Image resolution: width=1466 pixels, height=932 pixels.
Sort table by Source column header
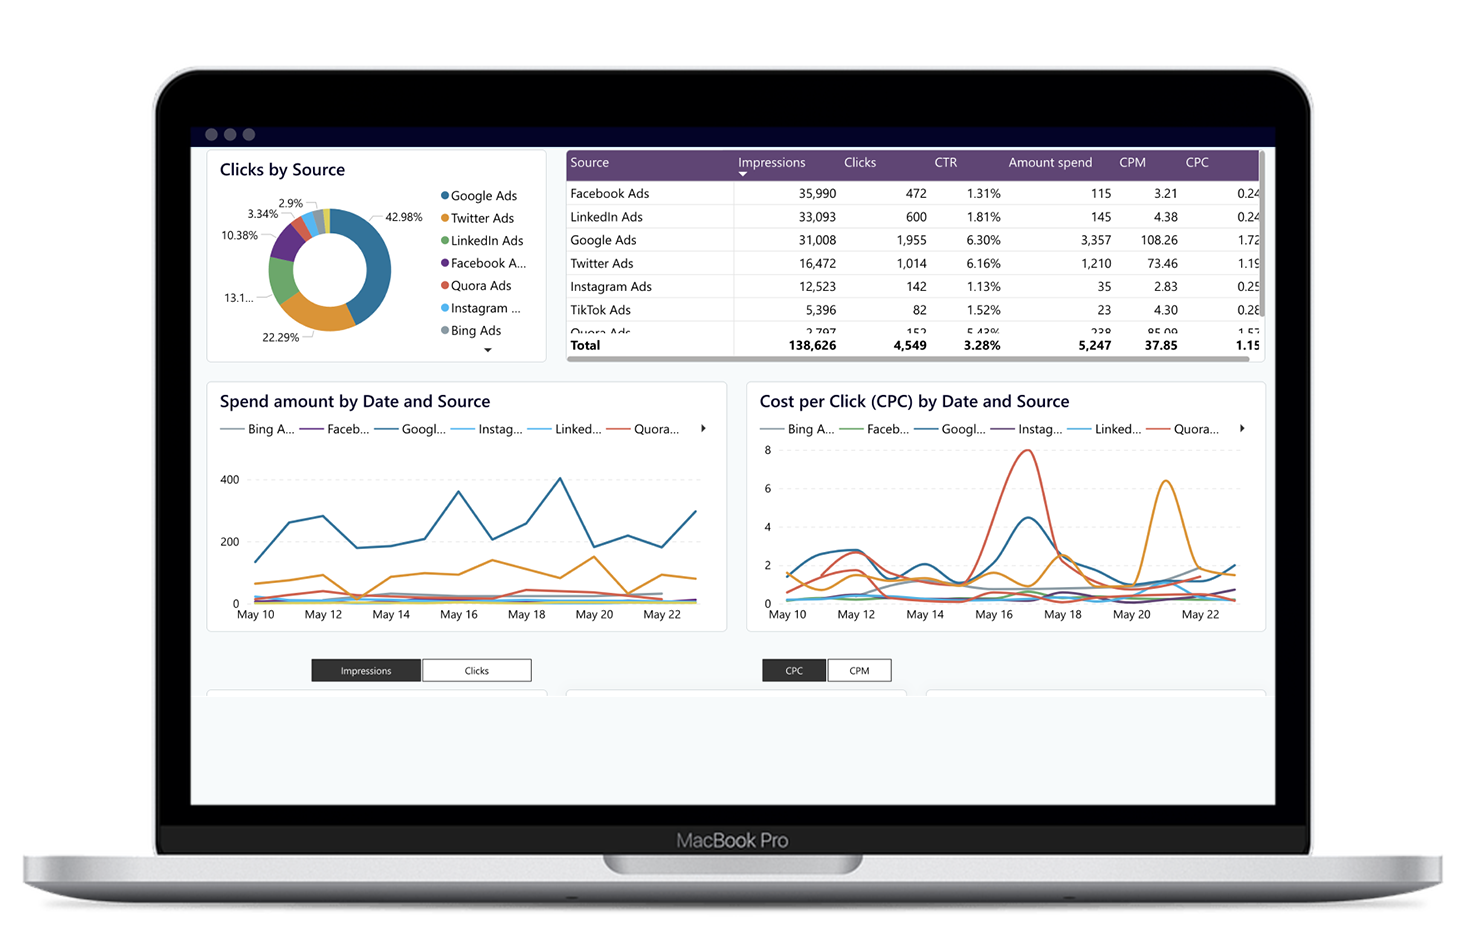(589, 163)
